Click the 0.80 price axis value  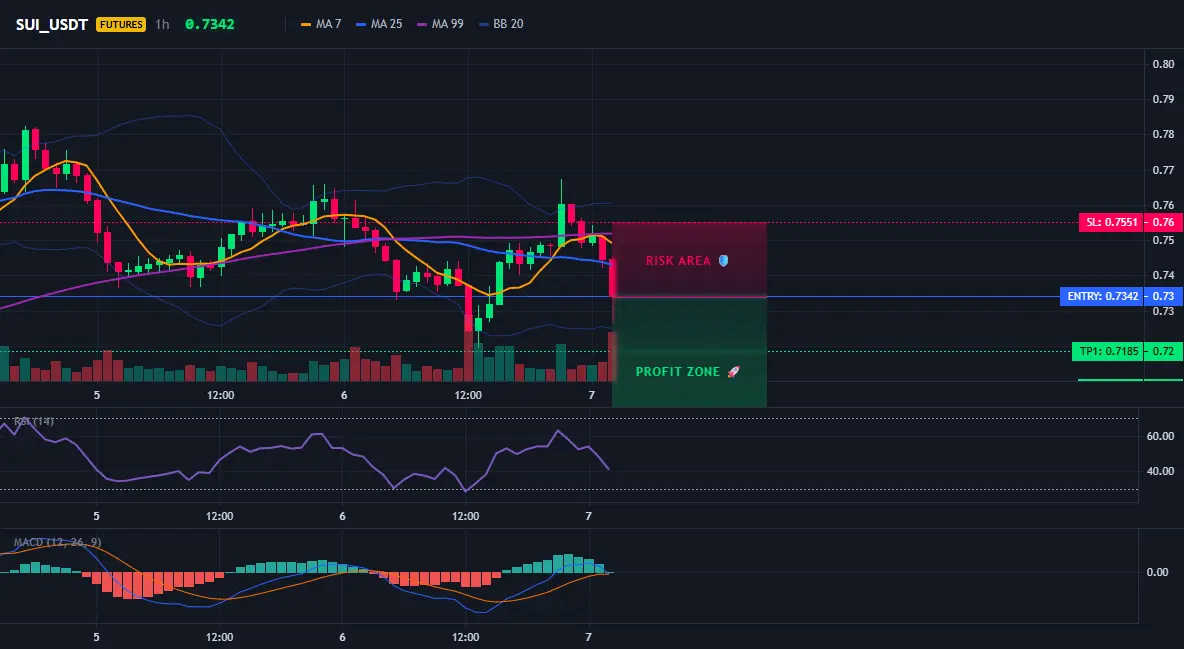[1163, 64]
